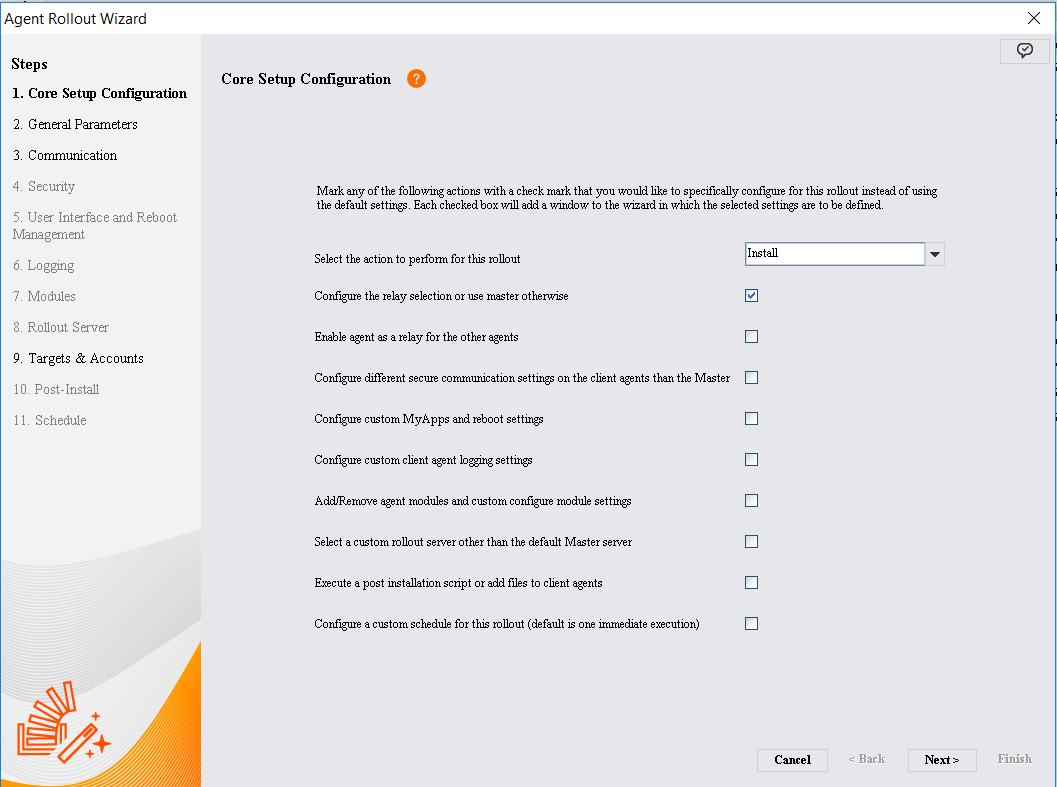The width and height of the screenshot is (1057, 787).
Task: Enable agent as a relay checkbox
Action: (x=751, y=337)
